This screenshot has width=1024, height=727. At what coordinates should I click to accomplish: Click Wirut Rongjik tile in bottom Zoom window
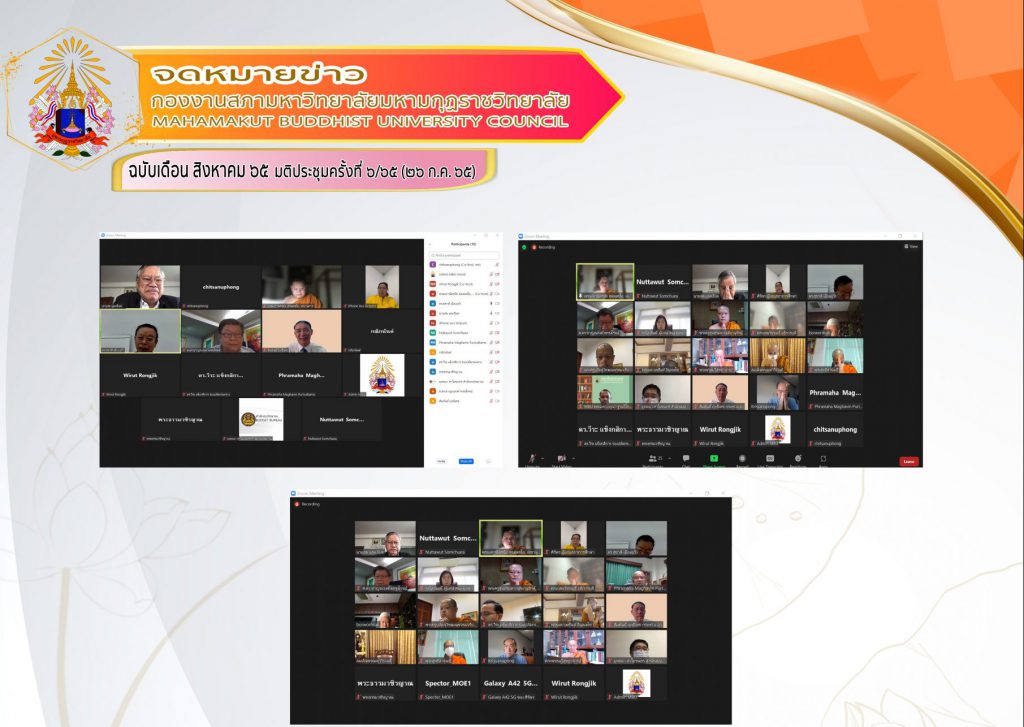(573, 683)
